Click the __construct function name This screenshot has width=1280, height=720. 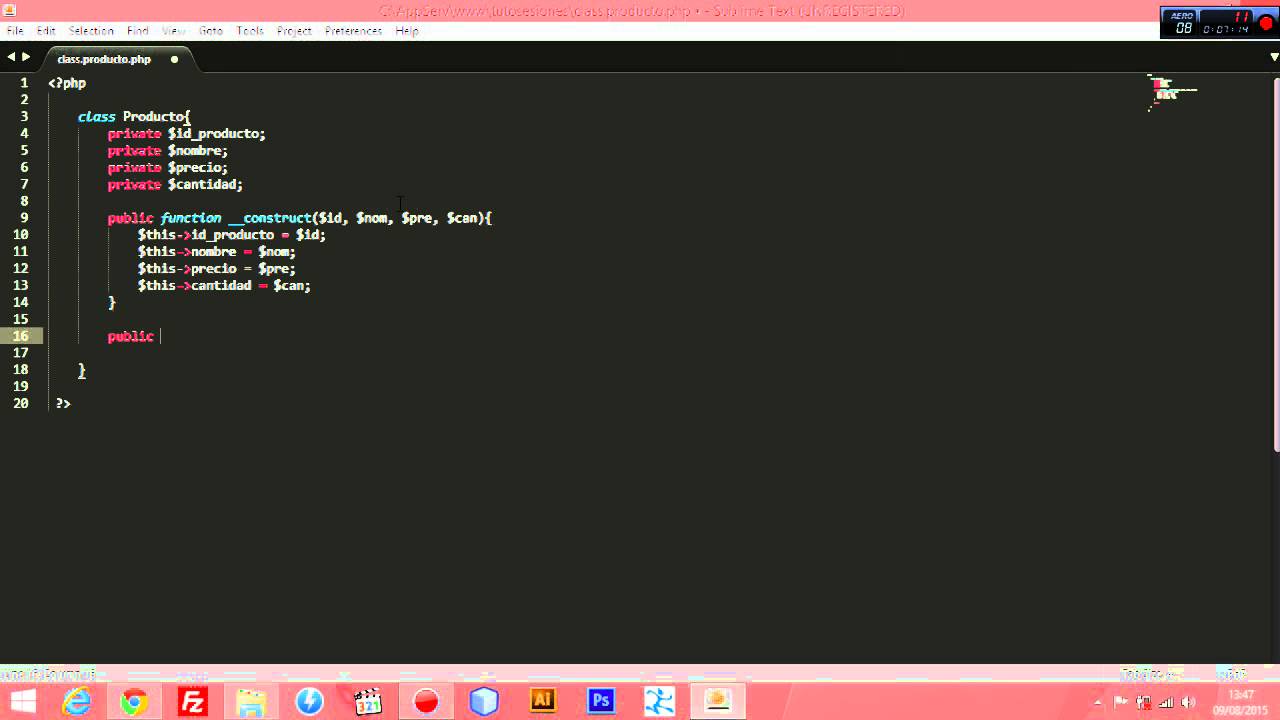click(270, 218)
